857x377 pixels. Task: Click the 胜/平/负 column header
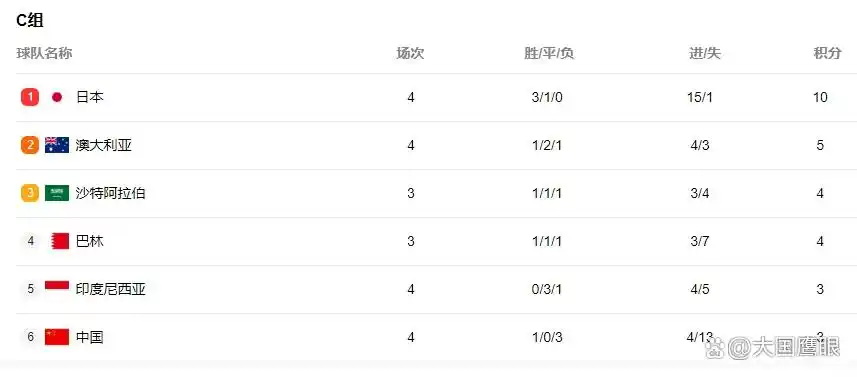pyautogui.click(x=549, y=54)
